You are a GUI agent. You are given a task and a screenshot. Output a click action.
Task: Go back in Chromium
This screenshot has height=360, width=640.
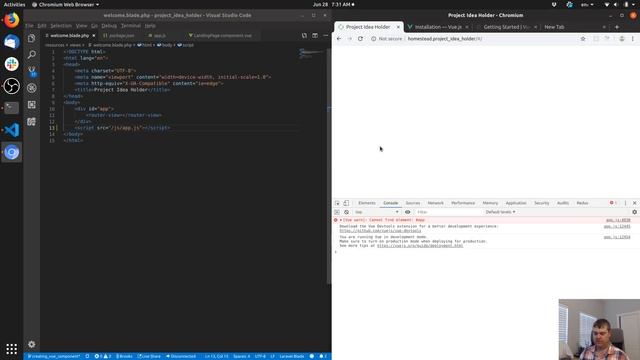pos(339,39)
